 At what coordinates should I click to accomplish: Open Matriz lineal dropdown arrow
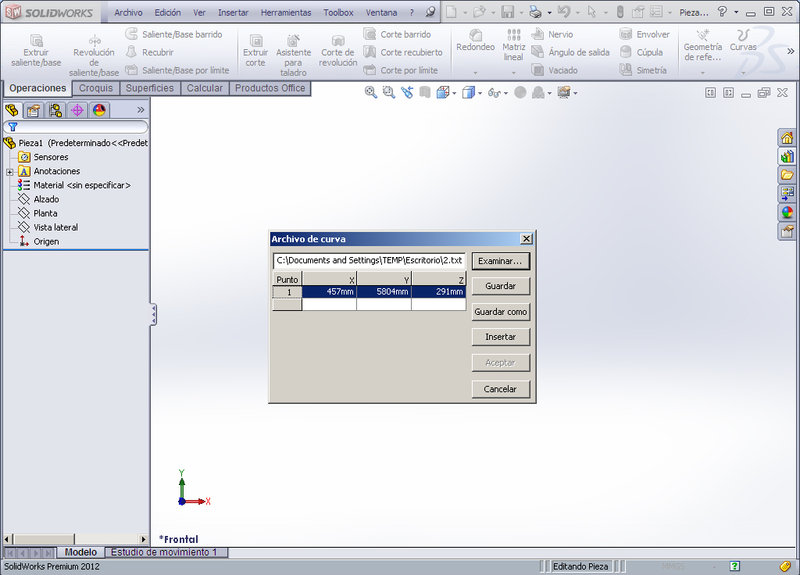pos(513,73)
